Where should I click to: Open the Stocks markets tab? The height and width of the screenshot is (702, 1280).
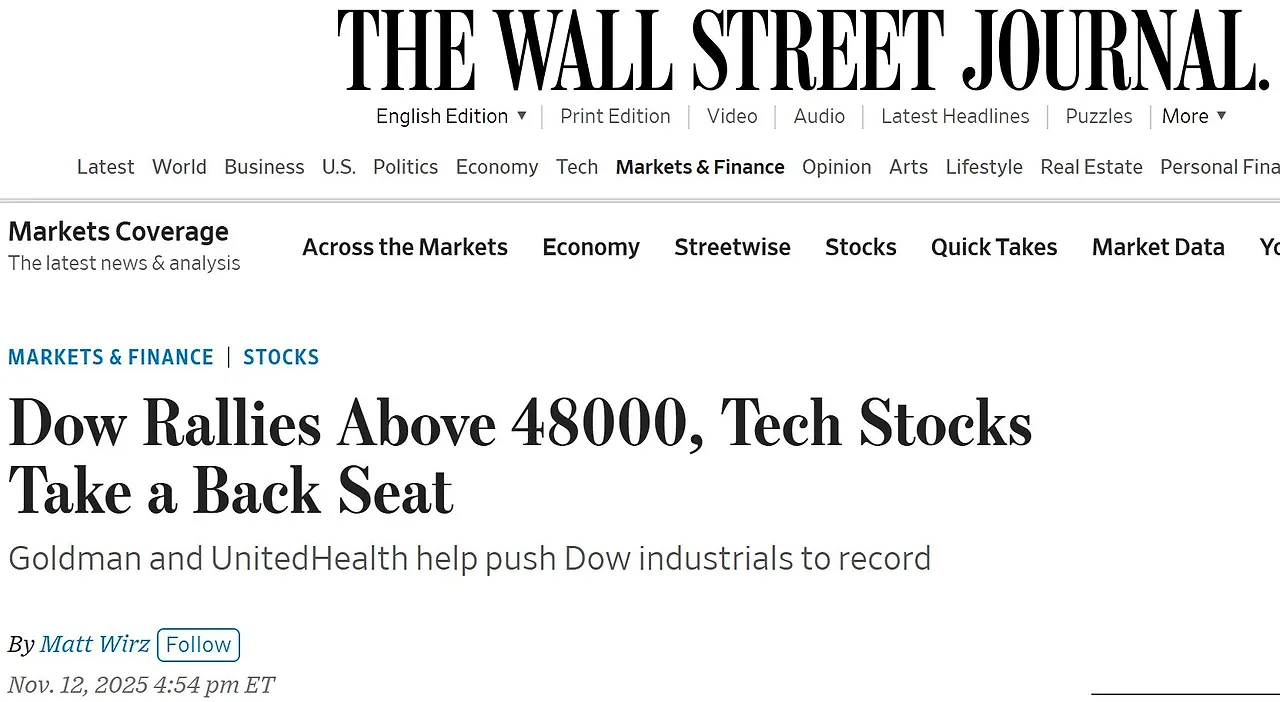[x=860, y=247]
